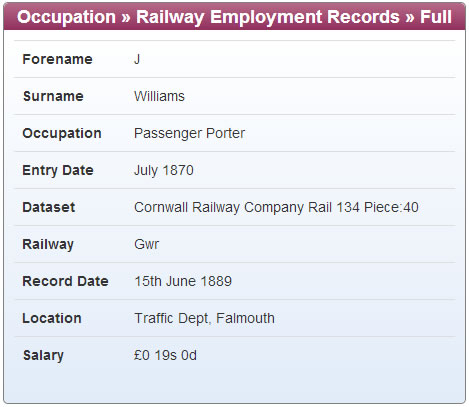Click the July 1870 entry date
The width and height of the screenshot is (469, 407).
pyautogui.click(x=164, y=170)
